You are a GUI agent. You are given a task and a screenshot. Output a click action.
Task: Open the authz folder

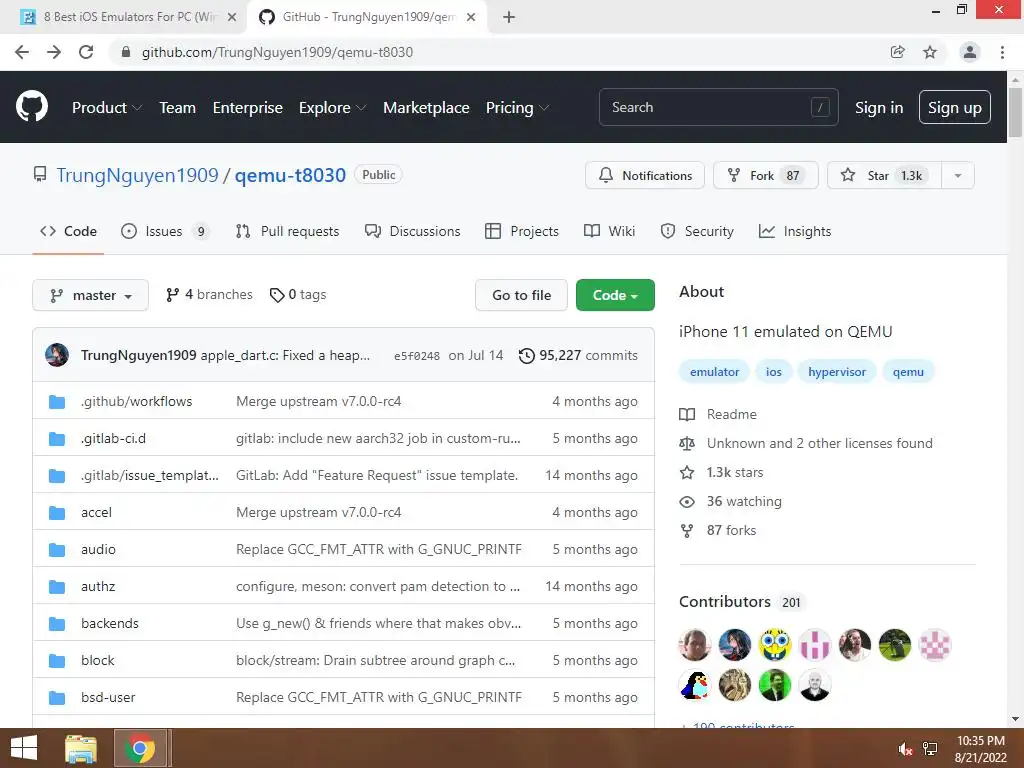coord(98,586)
